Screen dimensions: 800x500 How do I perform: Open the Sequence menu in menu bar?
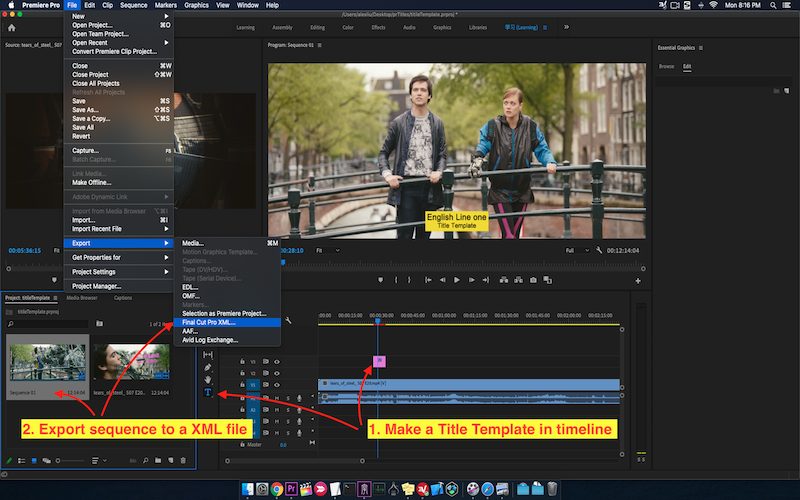click(134, 5)
